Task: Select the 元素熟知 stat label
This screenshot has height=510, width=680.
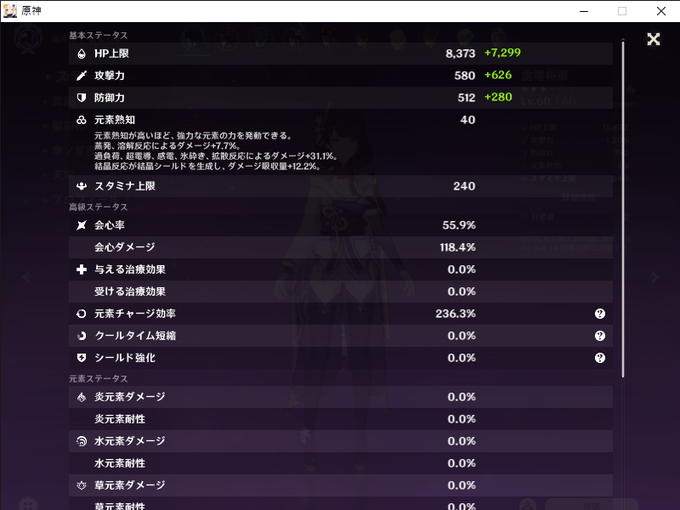Action: (x=114, y=120)
